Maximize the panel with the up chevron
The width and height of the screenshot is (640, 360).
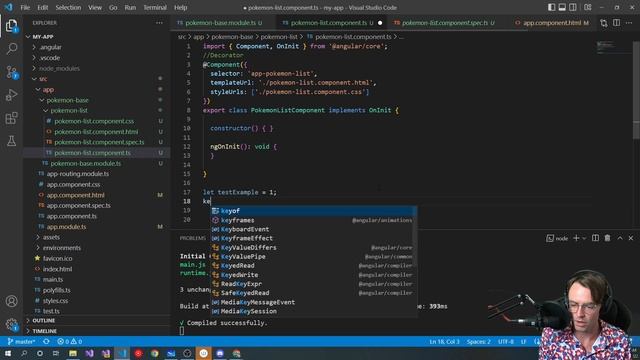[x=620, y=238]
